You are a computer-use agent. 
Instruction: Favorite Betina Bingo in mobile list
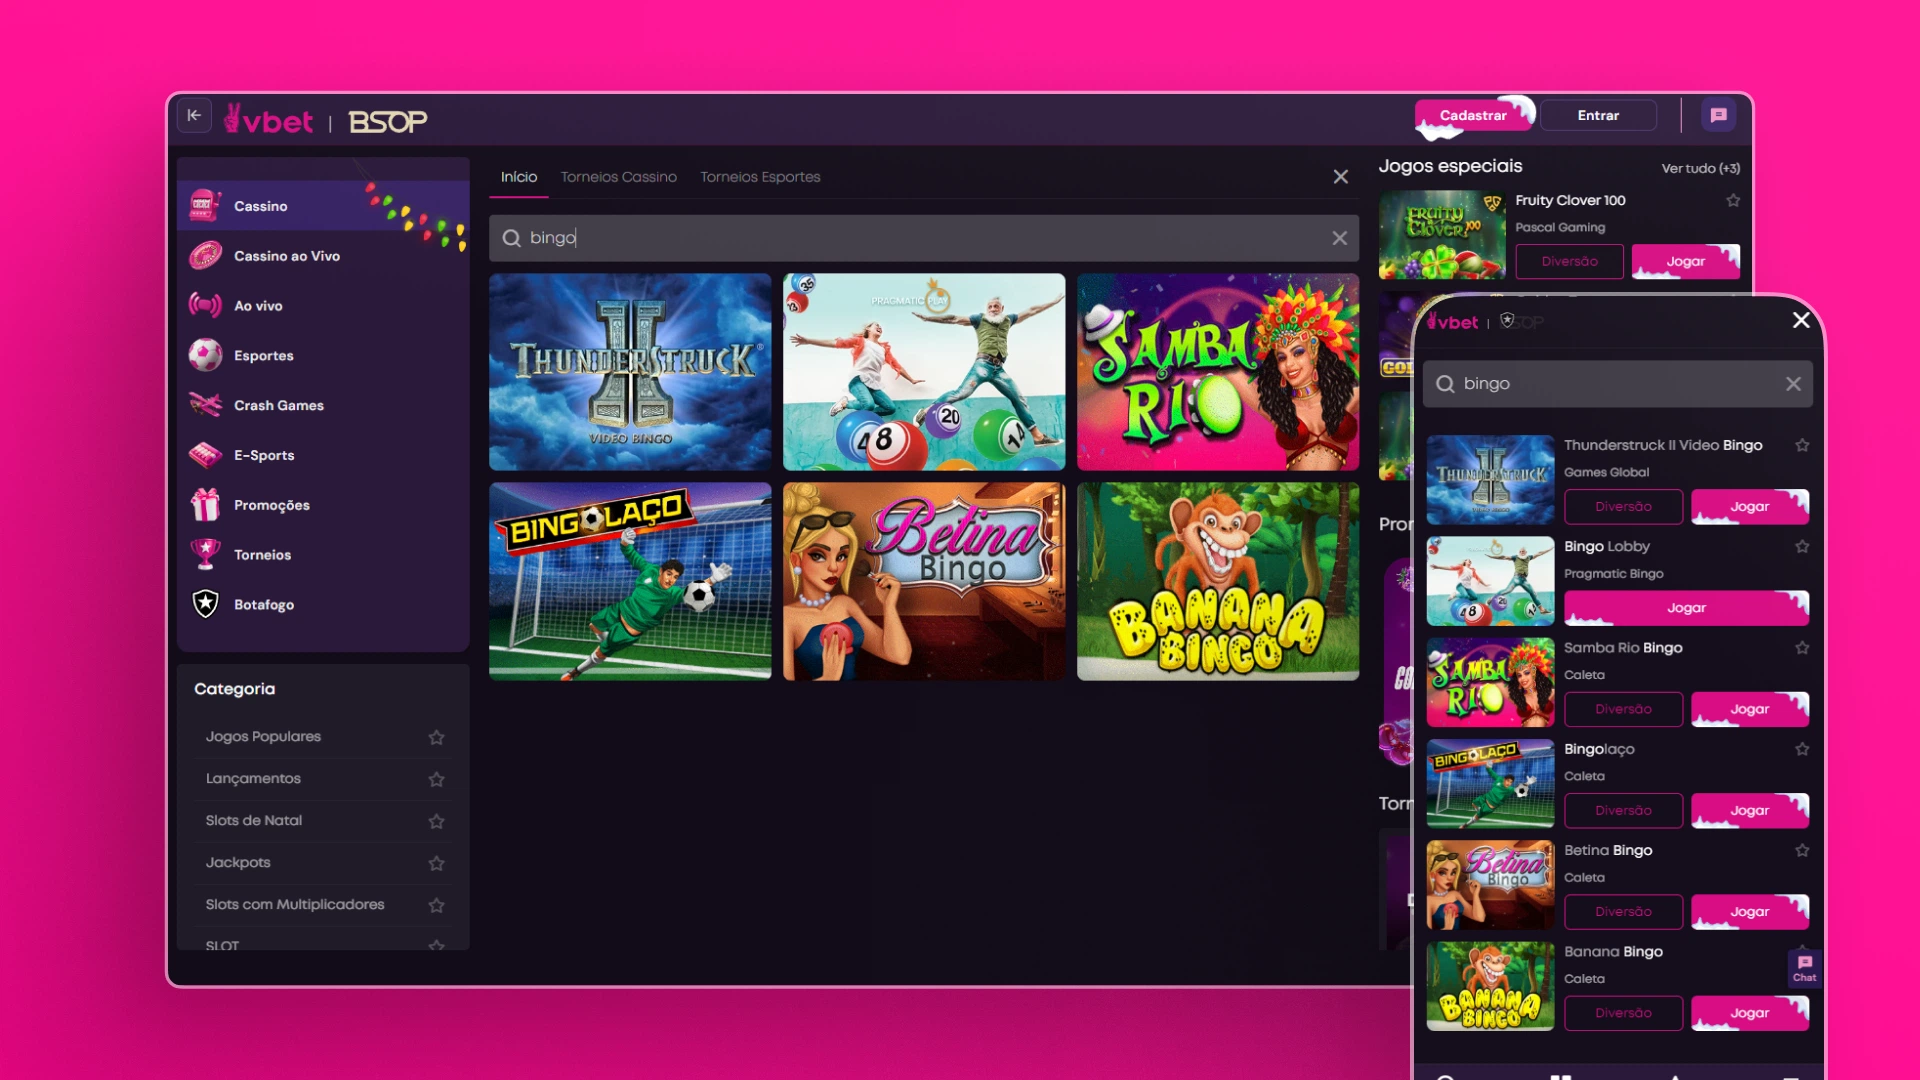1802,850
